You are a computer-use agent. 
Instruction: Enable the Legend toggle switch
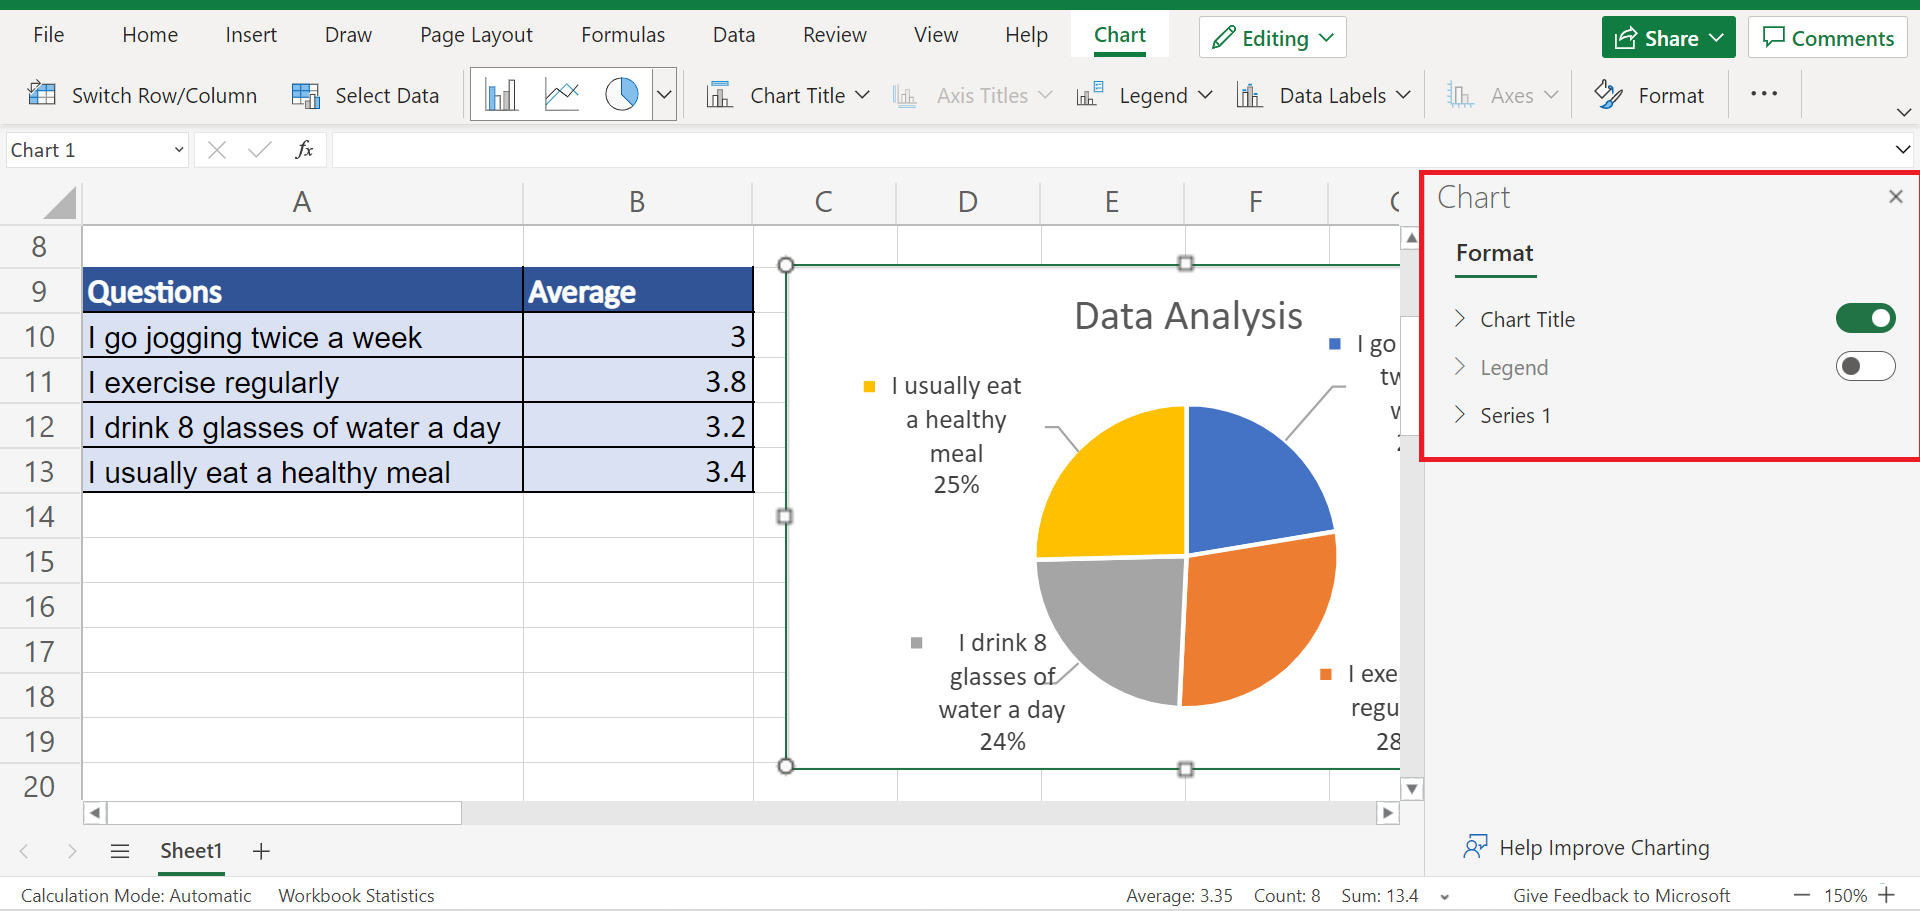[1865, 367]
